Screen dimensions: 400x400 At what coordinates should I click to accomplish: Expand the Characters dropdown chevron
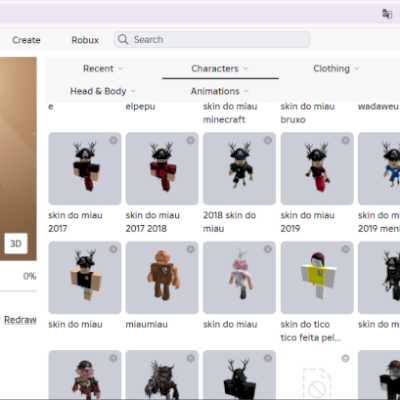point(246,69)
